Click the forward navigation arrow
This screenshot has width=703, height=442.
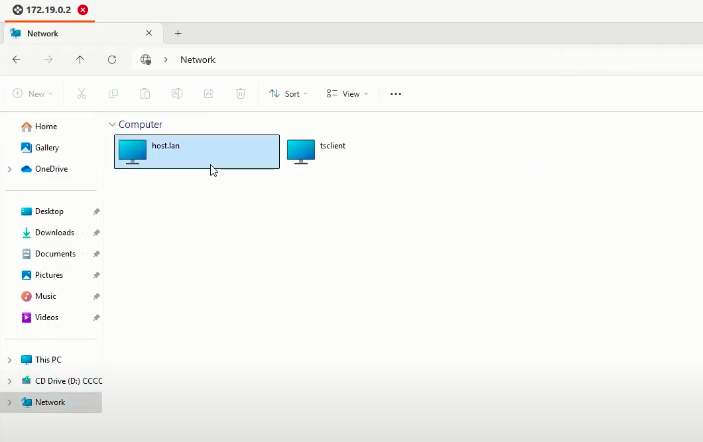pyautogui.click(x=48, y=60)
